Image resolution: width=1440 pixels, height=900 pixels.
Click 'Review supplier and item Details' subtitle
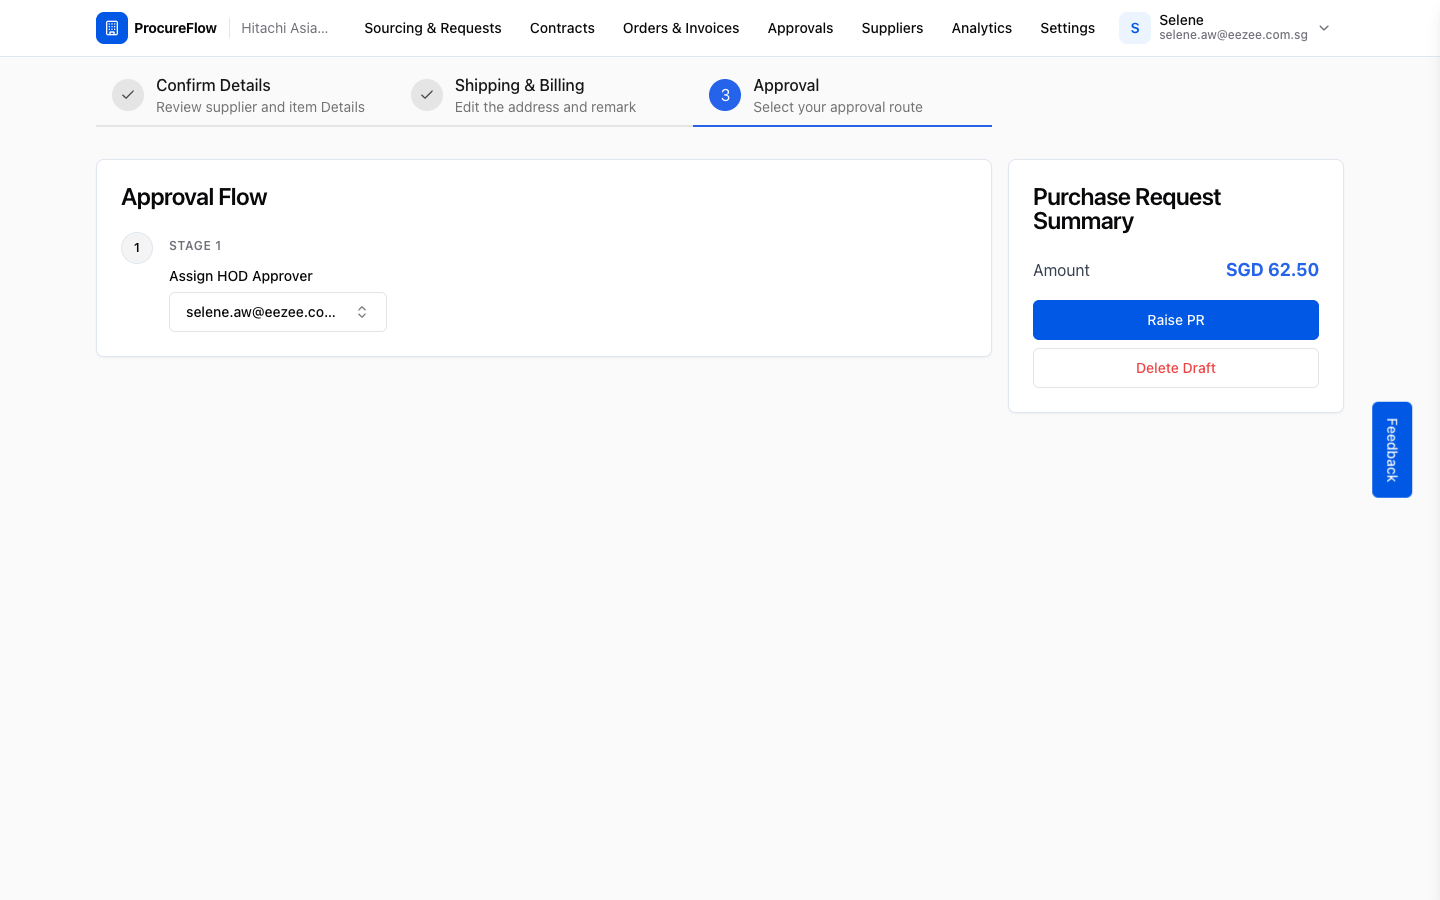pyautogui.click(x=260, y=107)
